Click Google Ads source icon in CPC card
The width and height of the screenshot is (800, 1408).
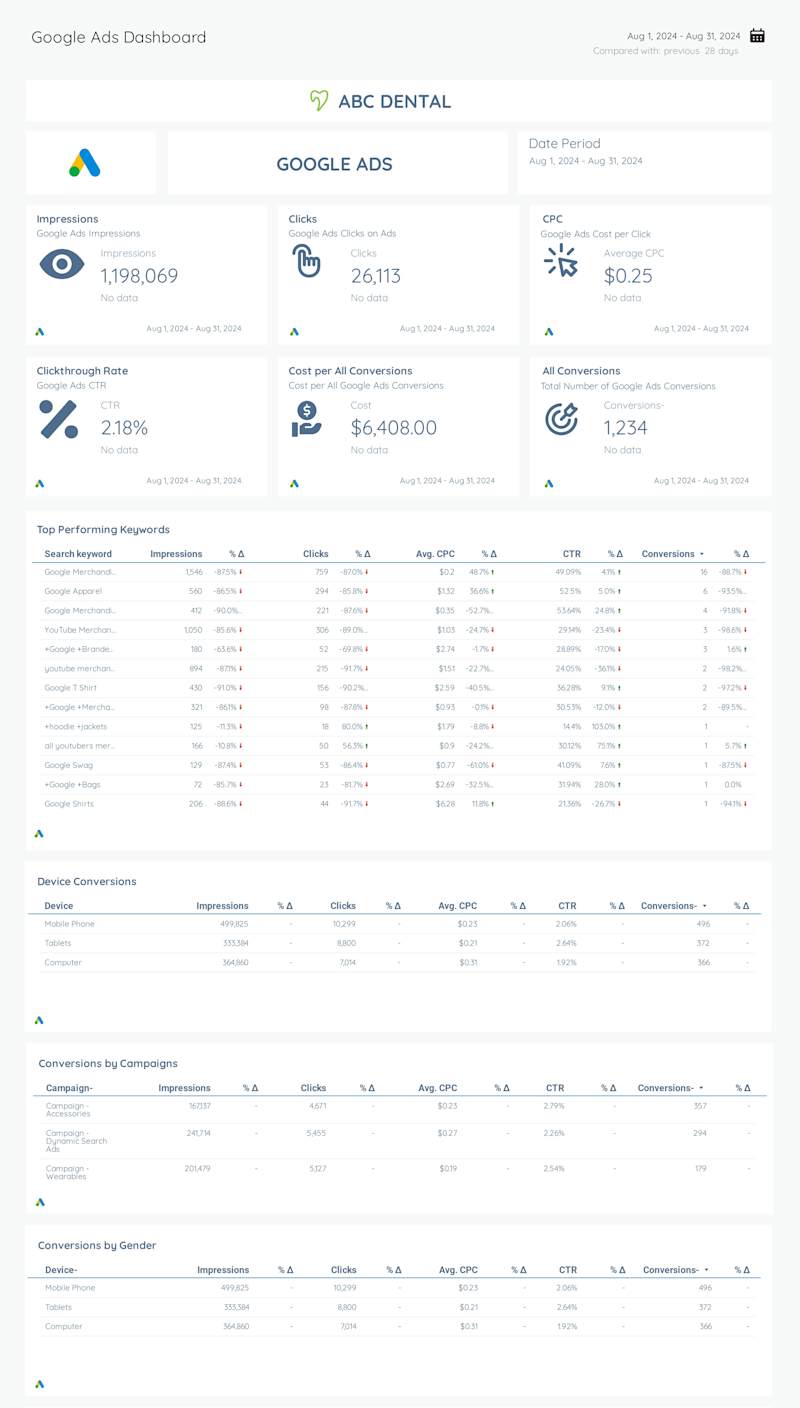click(x=549, y=331)
